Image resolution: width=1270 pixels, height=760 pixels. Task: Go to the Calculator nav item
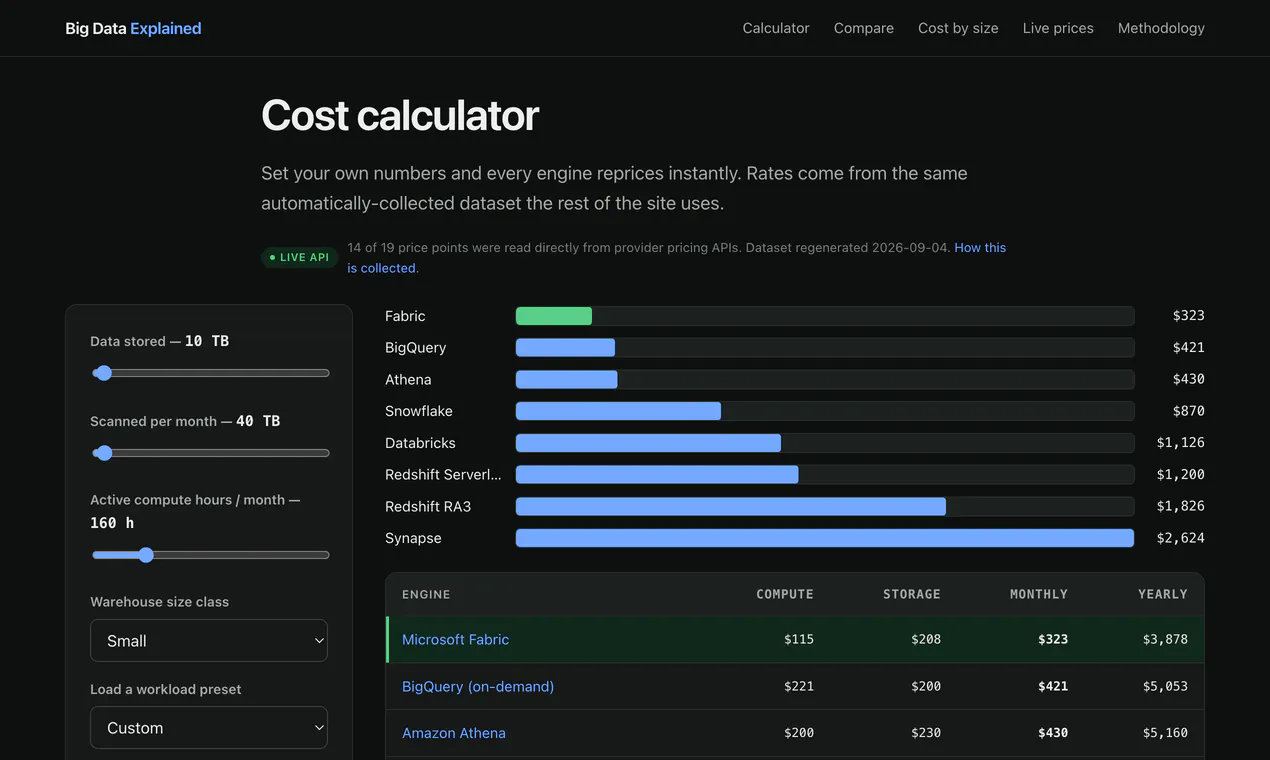(776, 28)
